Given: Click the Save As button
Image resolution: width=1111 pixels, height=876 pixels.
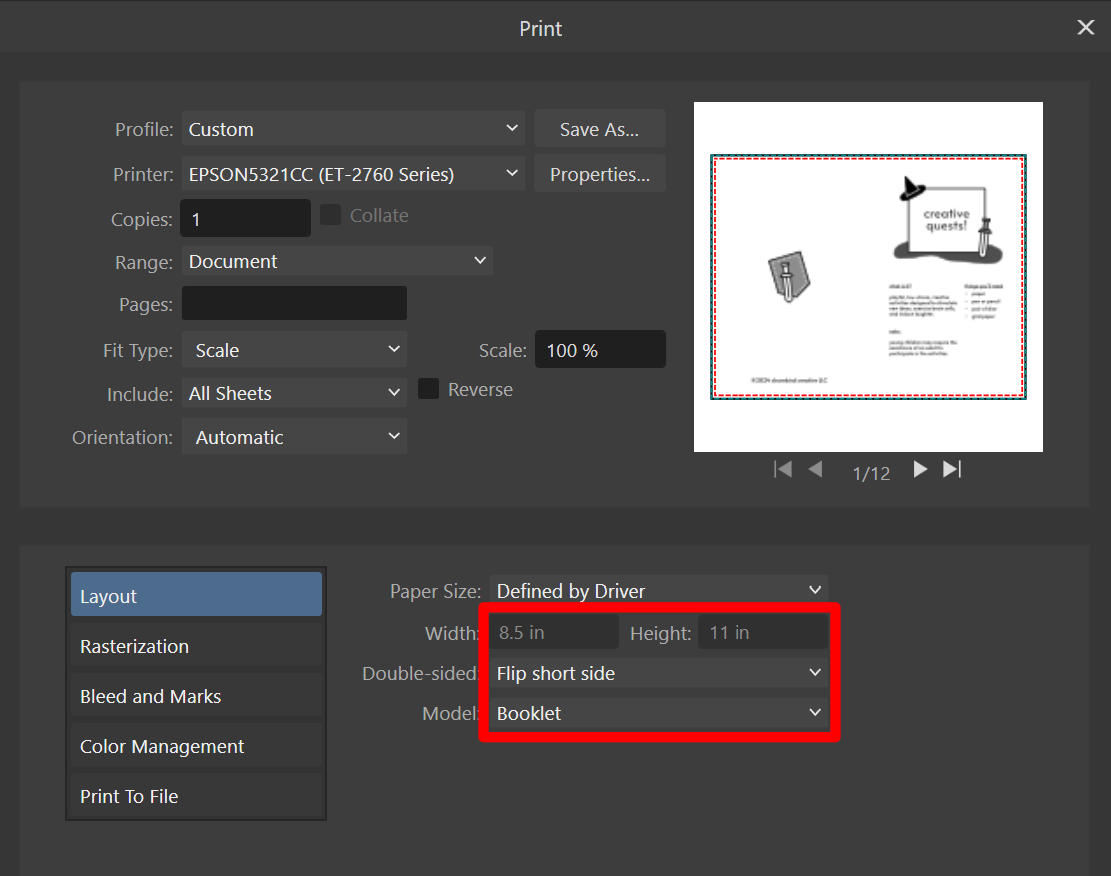Looking at the screenshot, I should coord(599,128).
